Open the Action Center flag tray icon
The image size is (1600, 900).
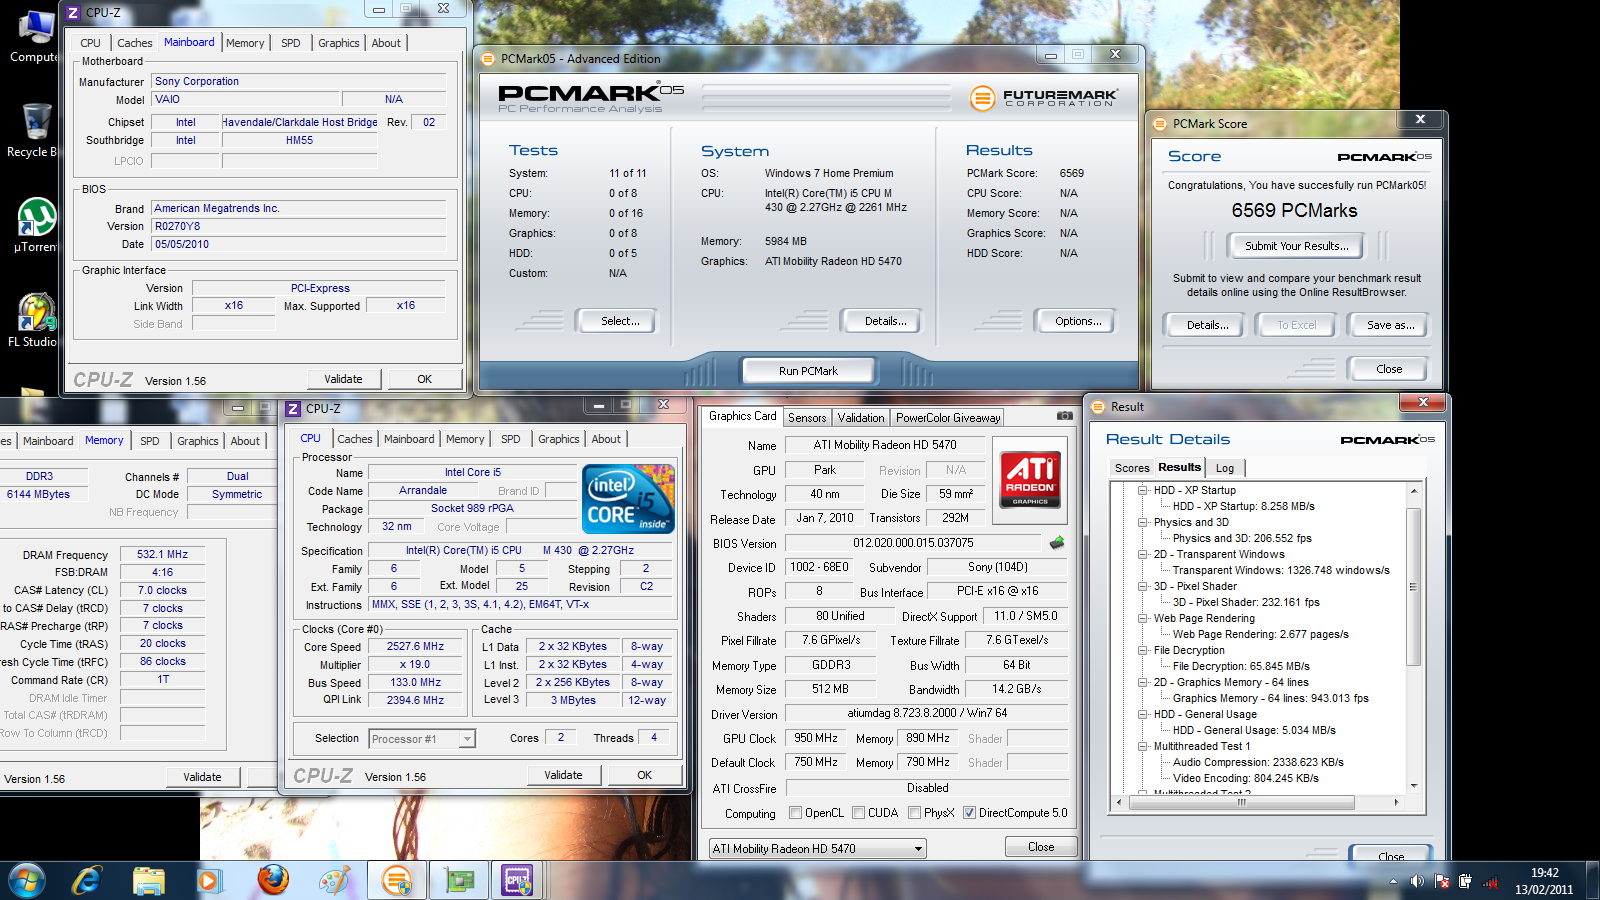tap(1442, 881)
